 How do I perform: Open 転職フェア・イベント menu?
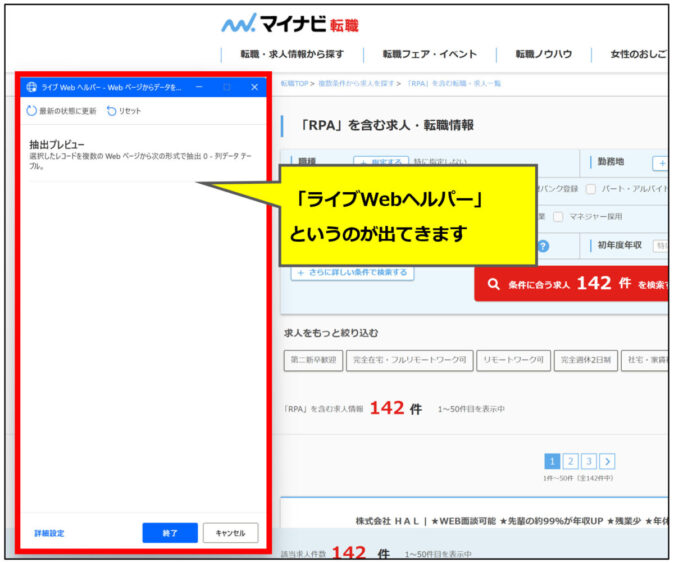click(430, 54)
